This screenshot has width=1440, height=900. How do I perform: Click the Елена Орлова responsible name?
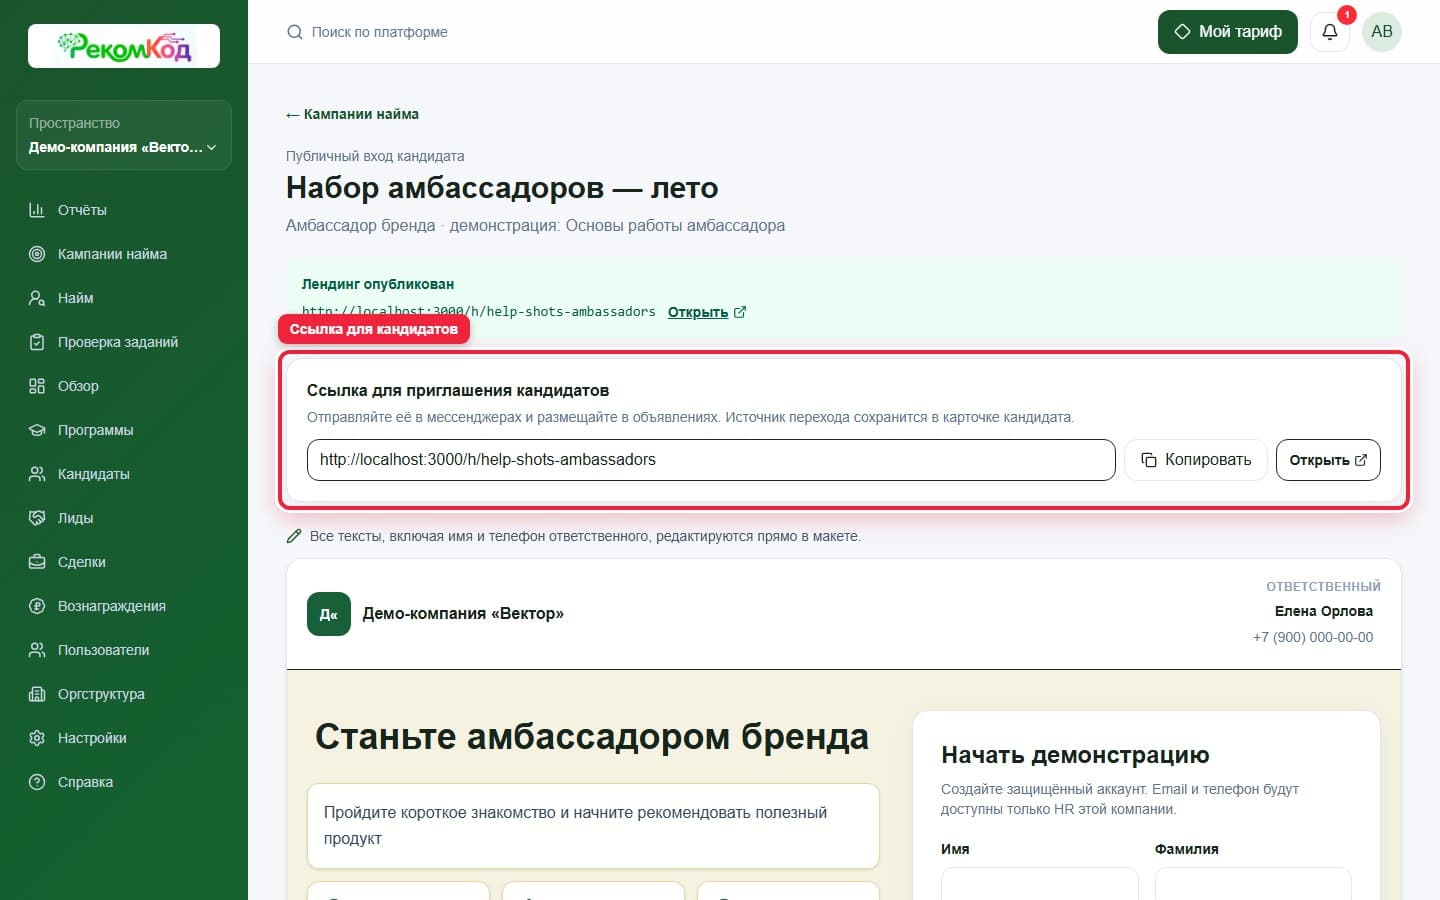pyautogui.click(x=1324, y=611)
